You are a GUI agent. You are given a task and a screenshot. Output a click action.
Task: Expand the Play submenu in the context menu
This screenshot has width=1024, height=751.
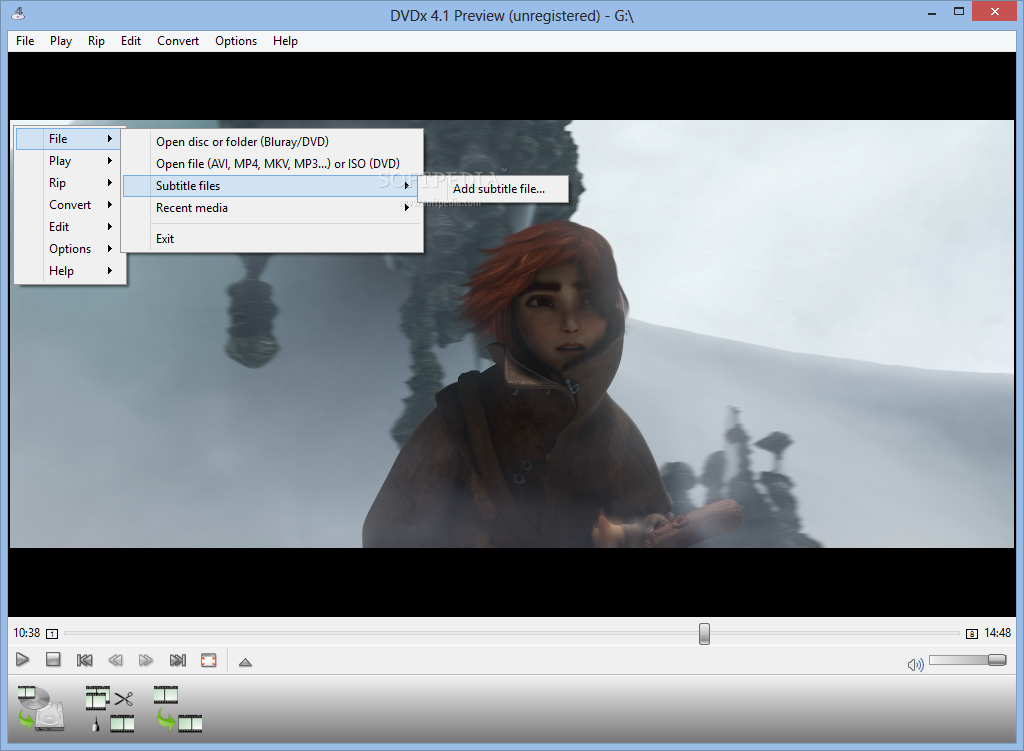coord(68,161)
